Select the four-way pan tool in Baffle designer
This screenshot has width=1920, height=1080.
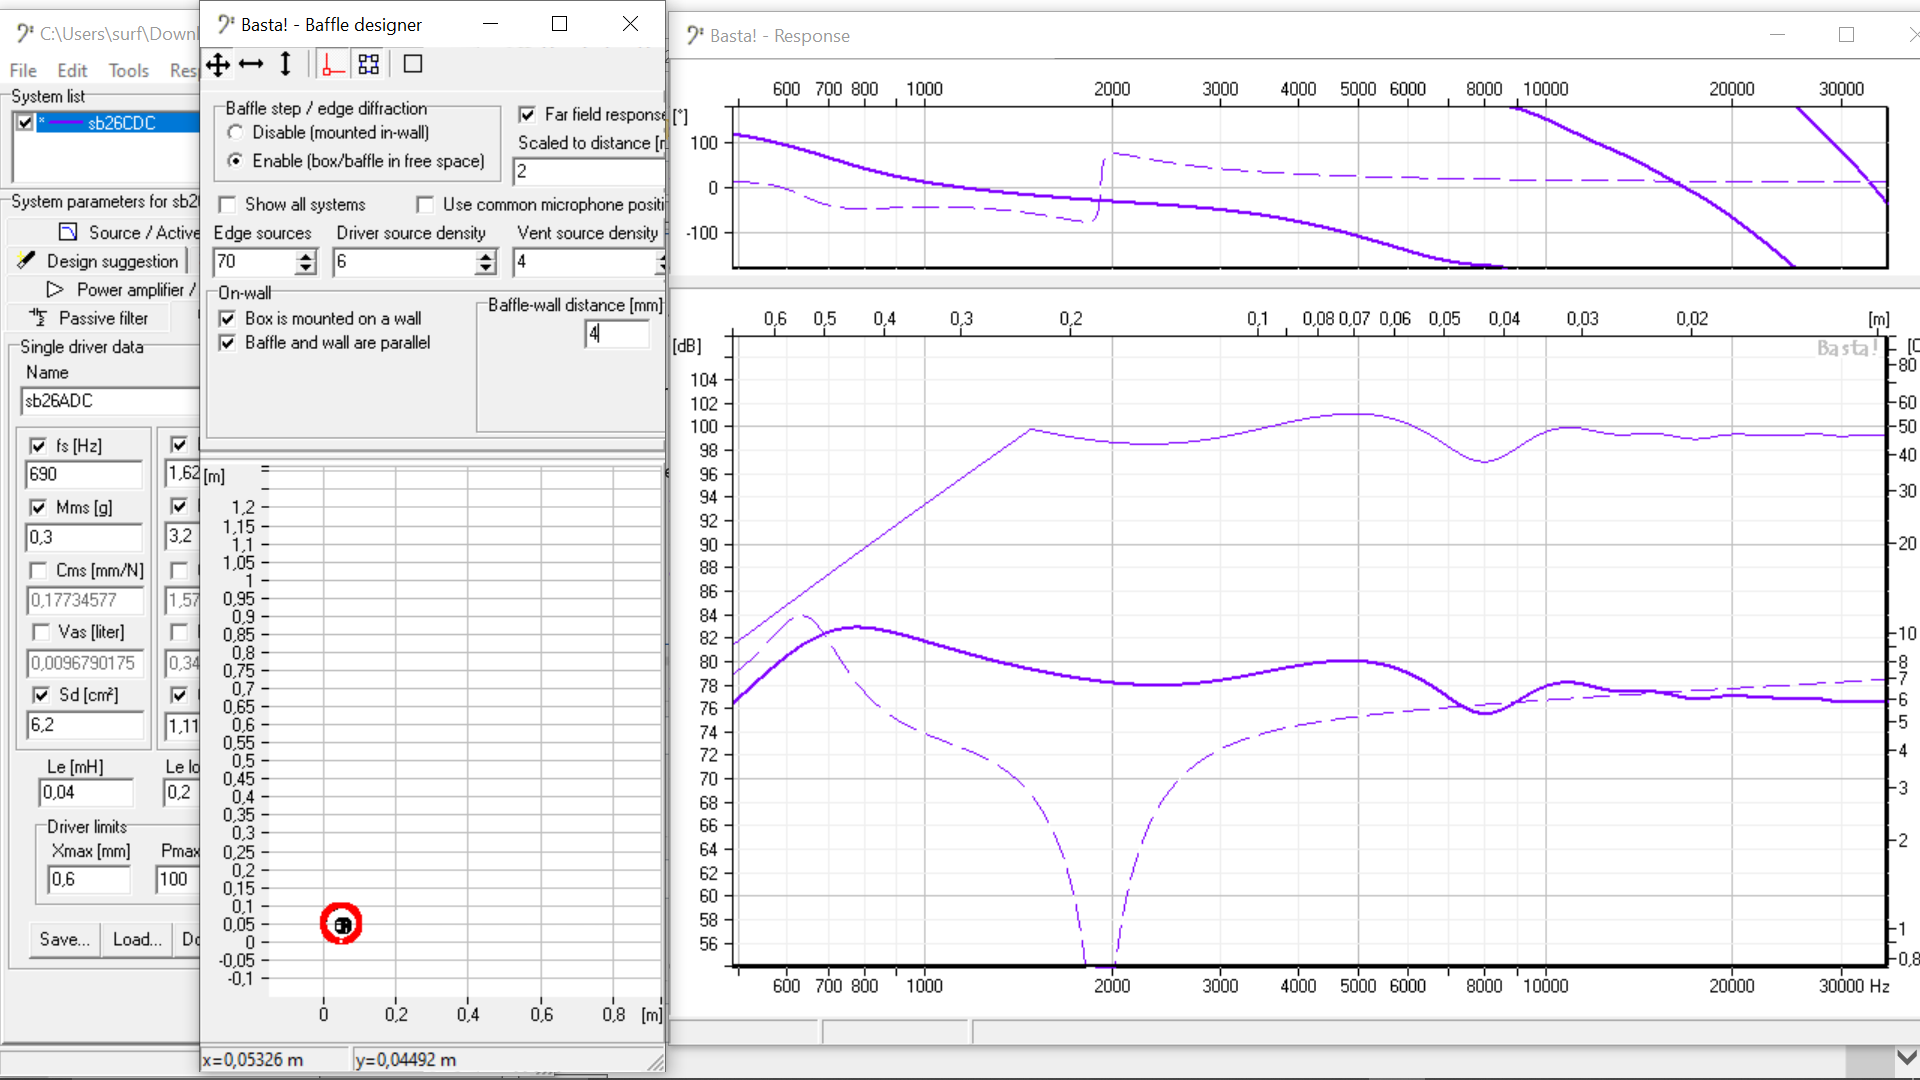tap(218, 65)
